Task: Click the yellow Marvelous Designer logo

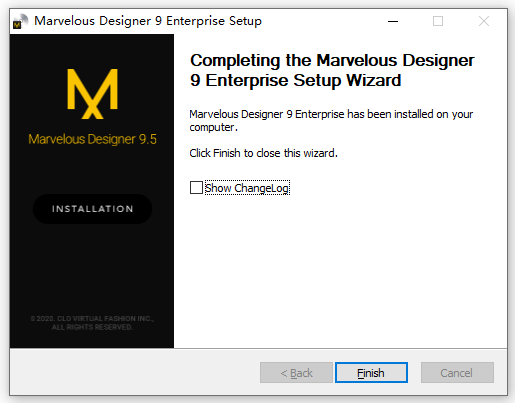Action: point(92,94)
